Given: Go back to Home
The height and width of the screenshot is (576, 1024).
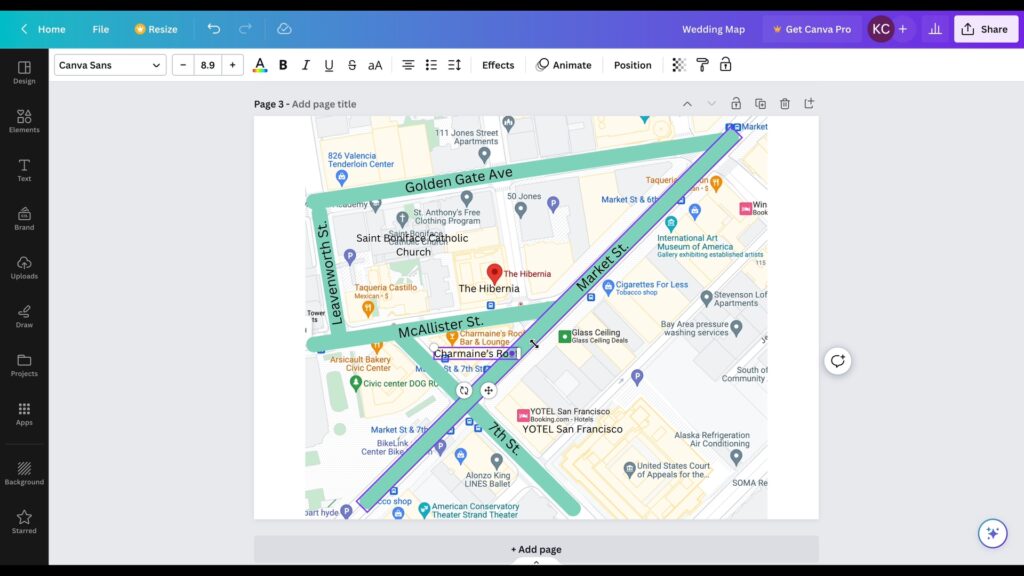Looking at the screenshot, I should coord(43,29).
